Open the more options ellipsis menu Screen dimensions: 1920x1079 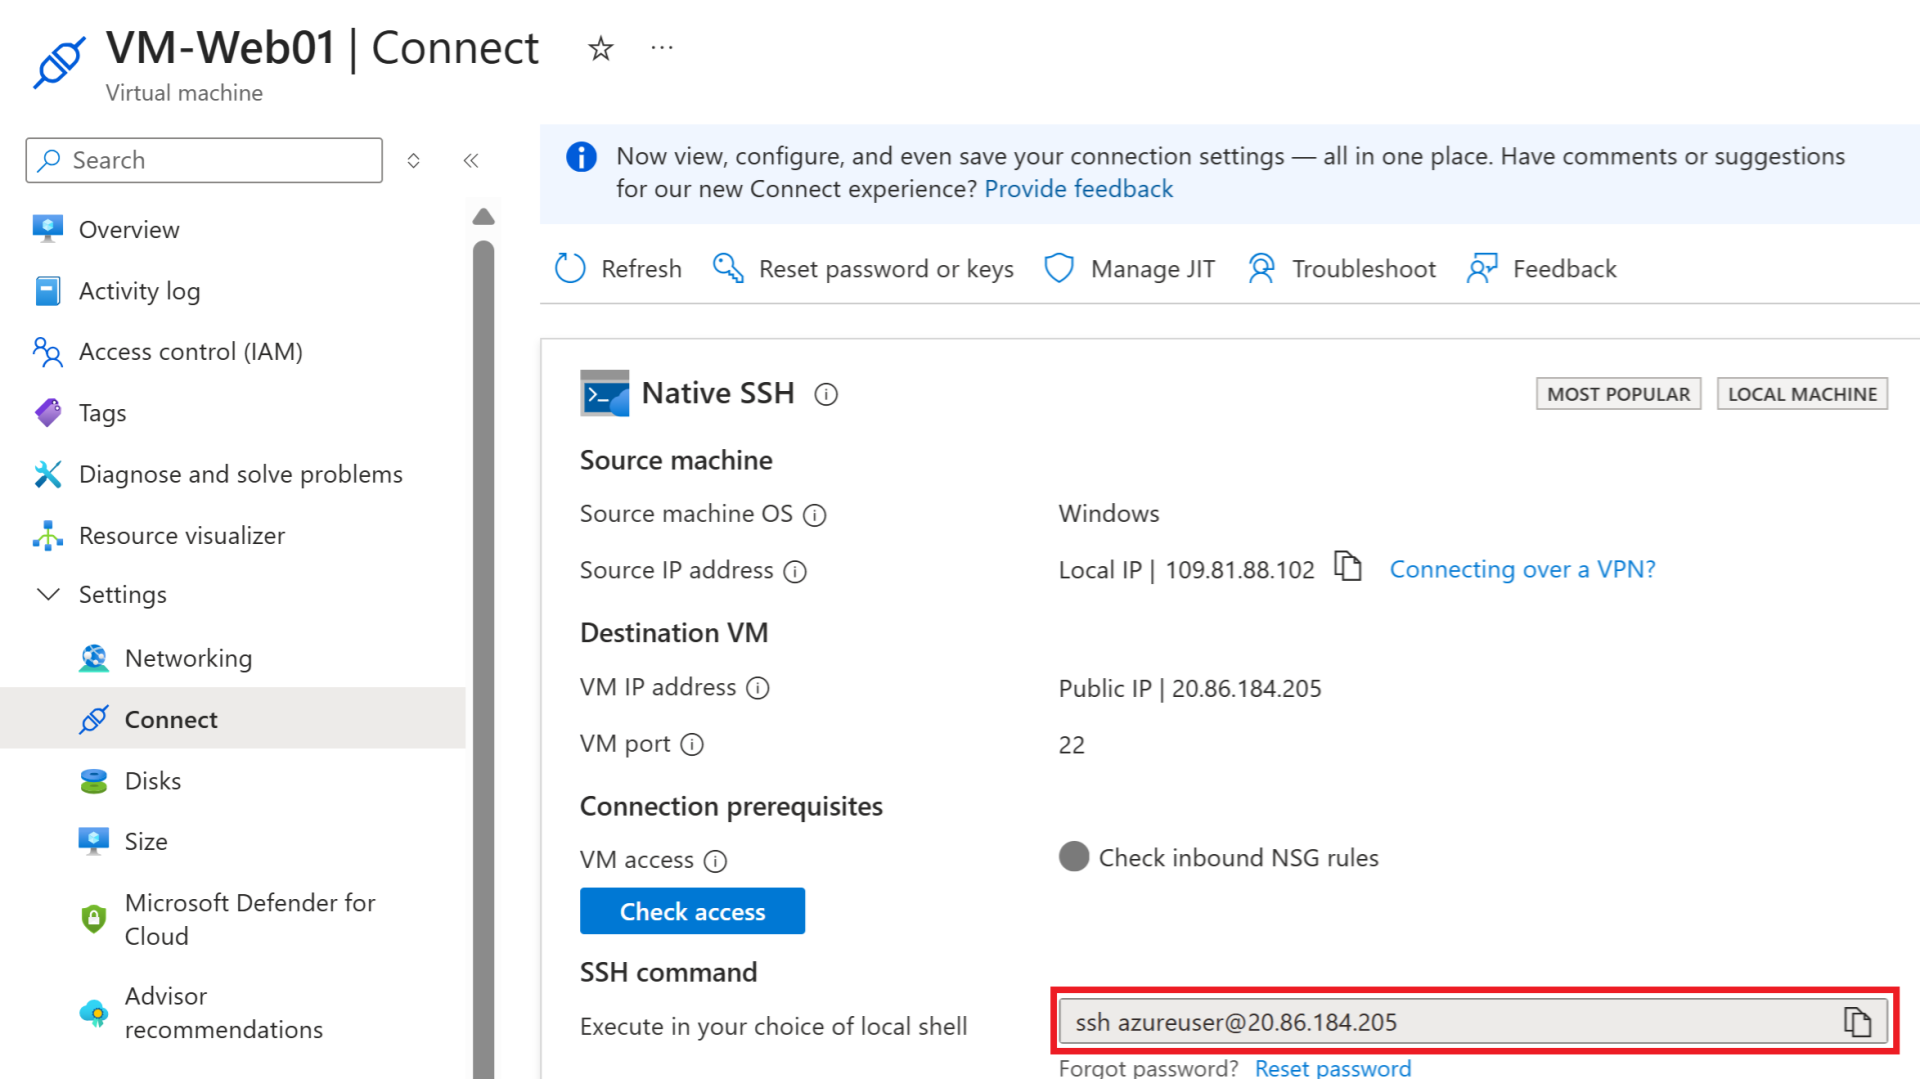point(662,47)
